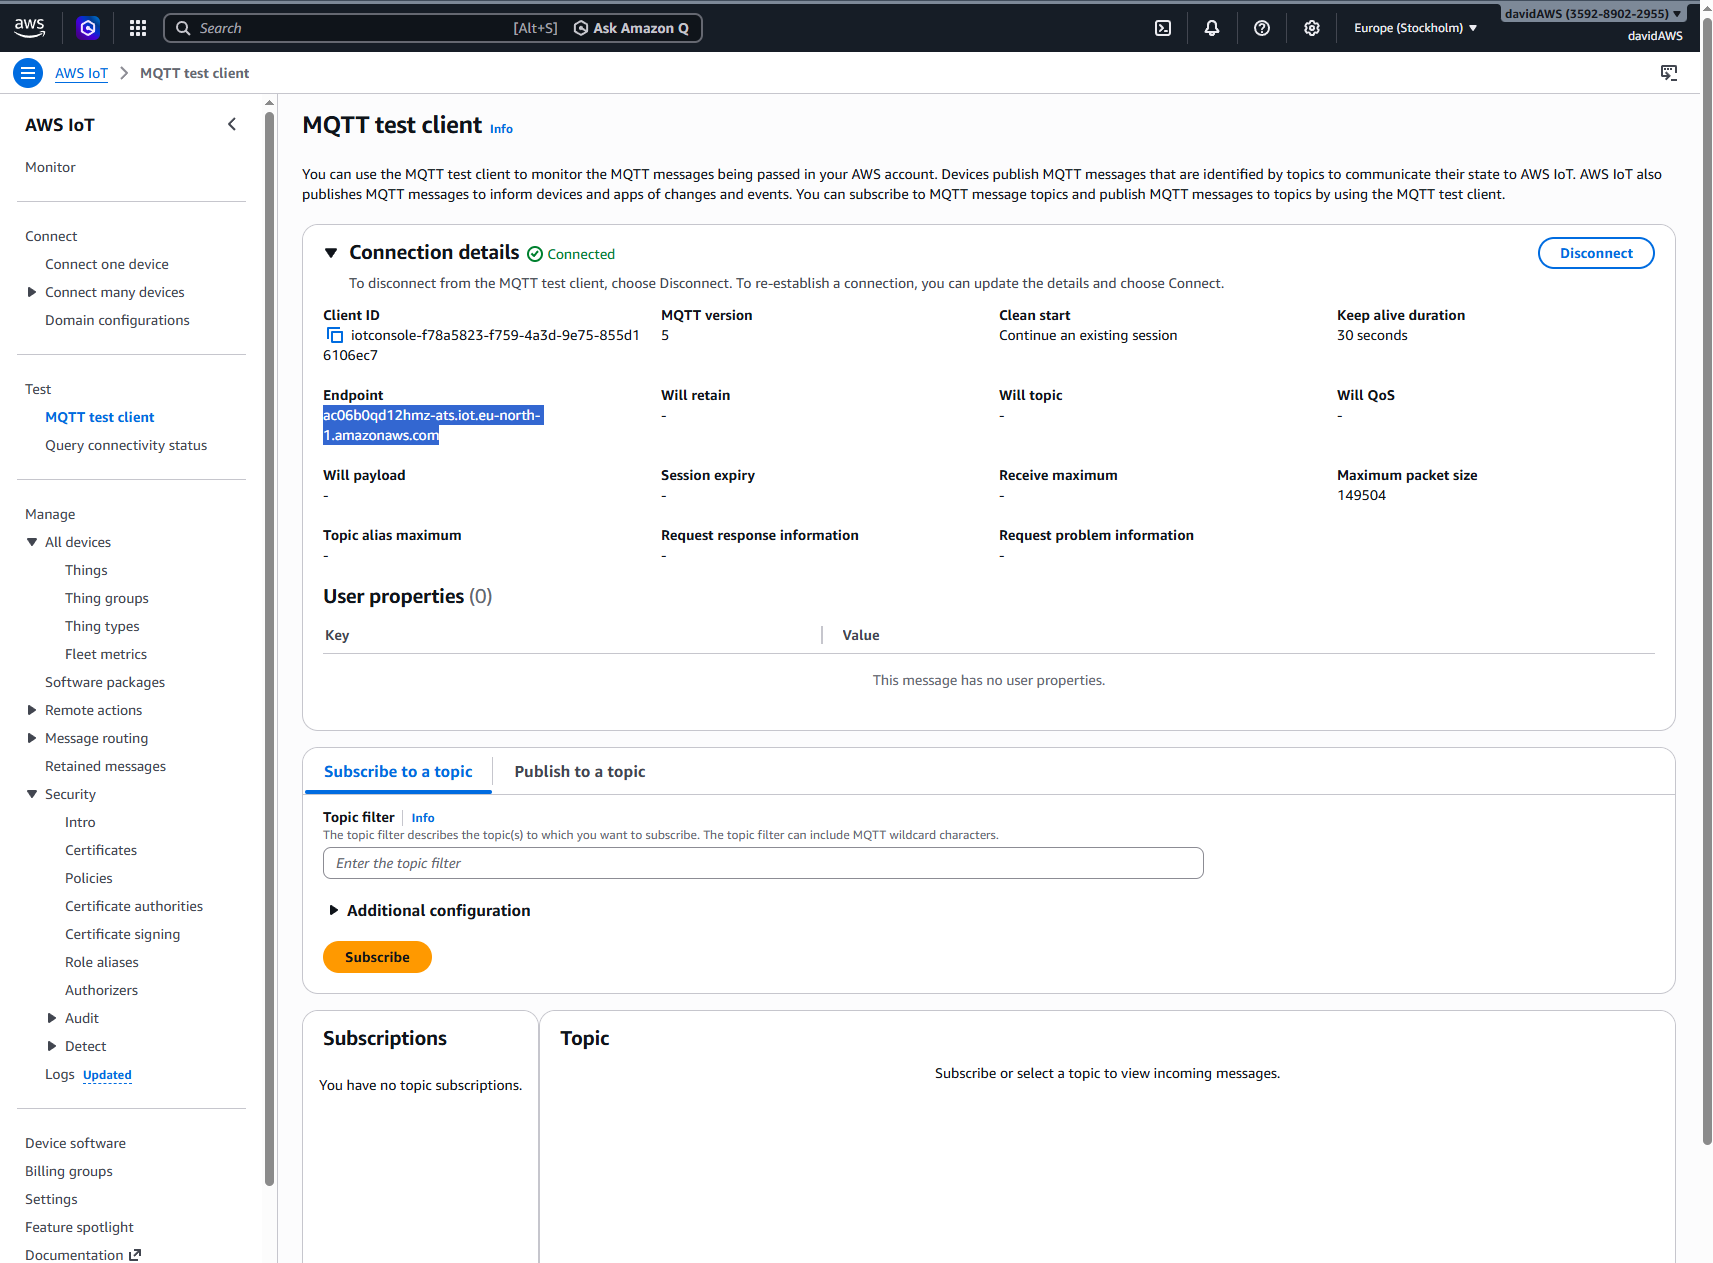Switch to the Subscribe to a topic tab
Screen dimensions: 1713x1263
tap(398, 772)
